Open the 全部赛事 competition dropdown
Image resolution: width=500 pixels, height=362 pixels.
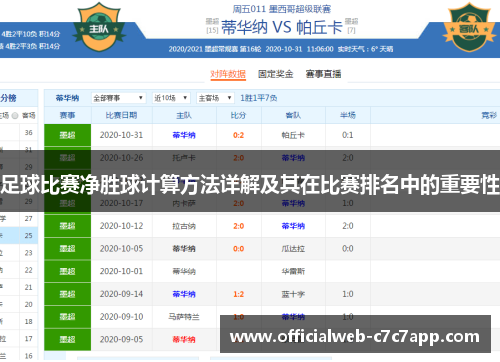pyautogui.click(x=118, y=98)
